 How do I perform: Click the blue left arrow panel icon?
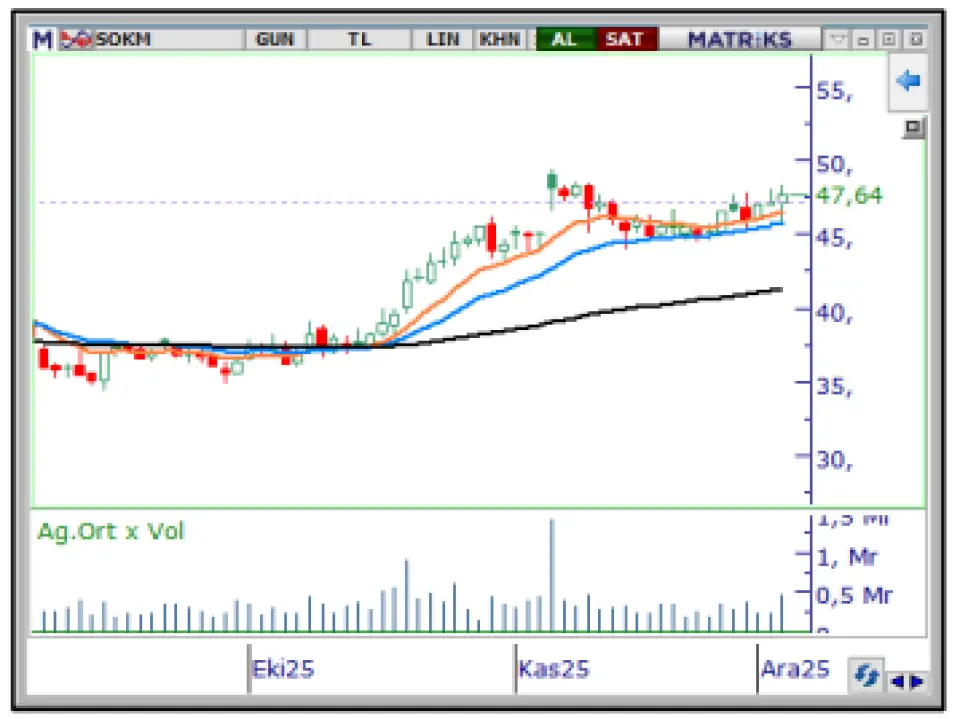(908, 81)
